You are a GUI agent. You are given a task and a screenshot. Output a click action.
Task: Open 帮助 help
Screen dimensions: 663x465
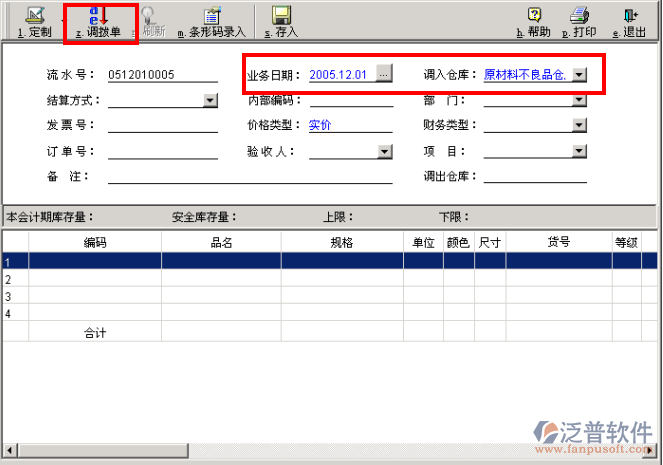coord(534,22)
